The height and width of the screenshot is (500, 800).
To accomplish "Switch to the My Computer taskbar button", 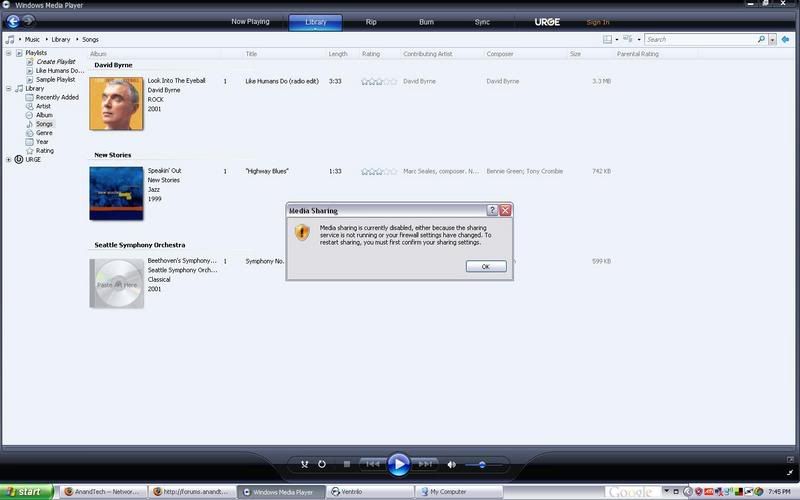I will click(x=459, y=492).
